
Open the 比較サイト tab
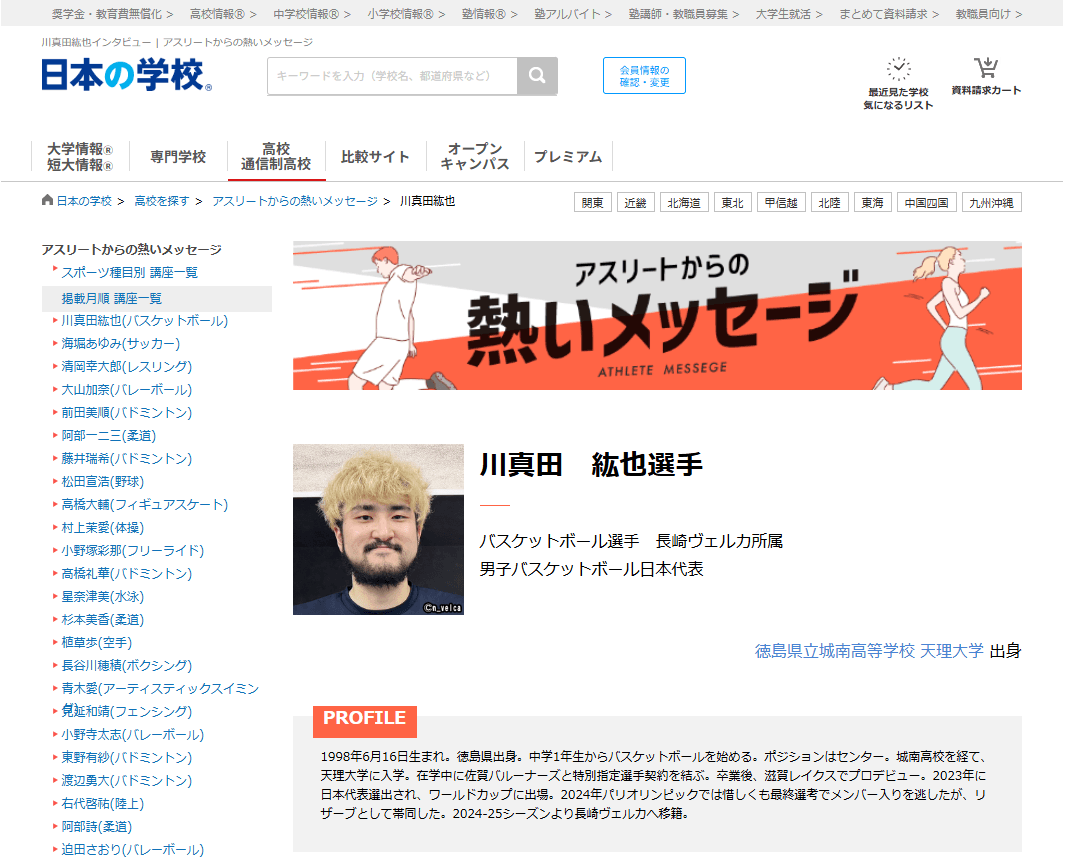(x=374, y=156)
